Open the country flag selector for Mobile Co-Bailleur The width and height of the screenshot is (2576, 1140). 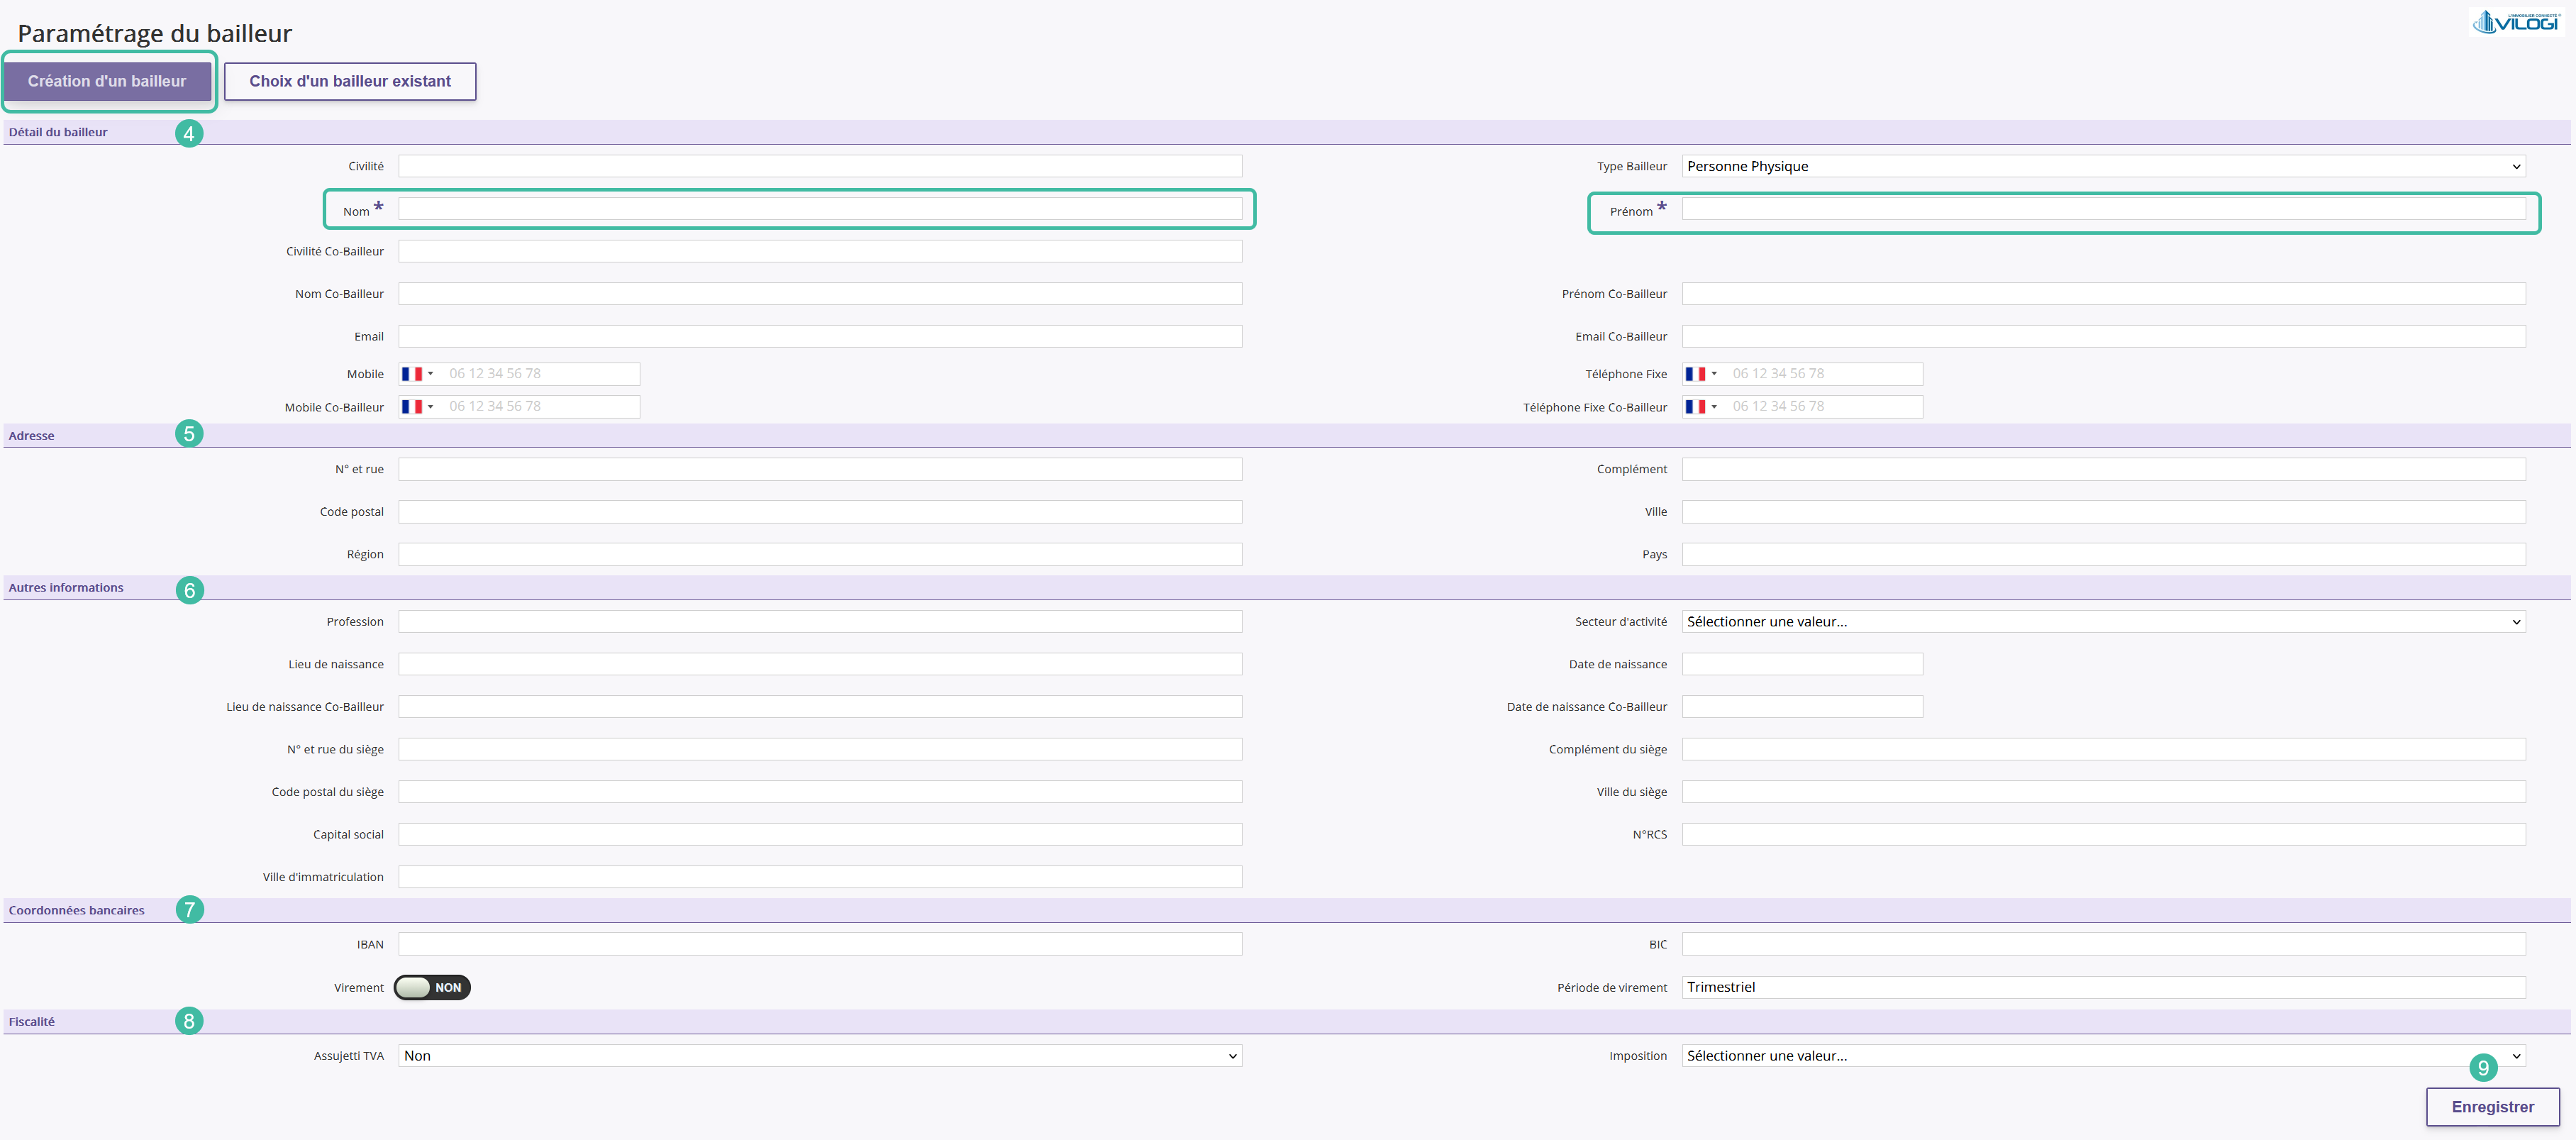coord(417,407)
